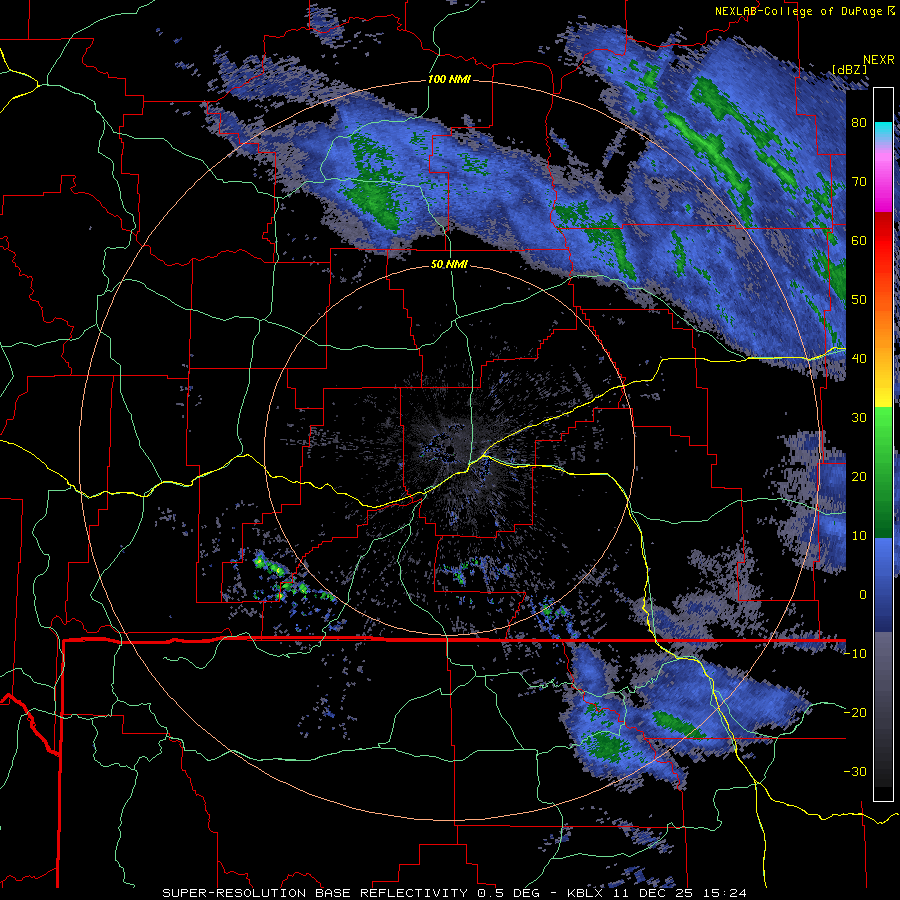Click the -10 dBZ value on scale
This screenshot has width=900, height=900.
pyautogui.click(x=855, y=654)
